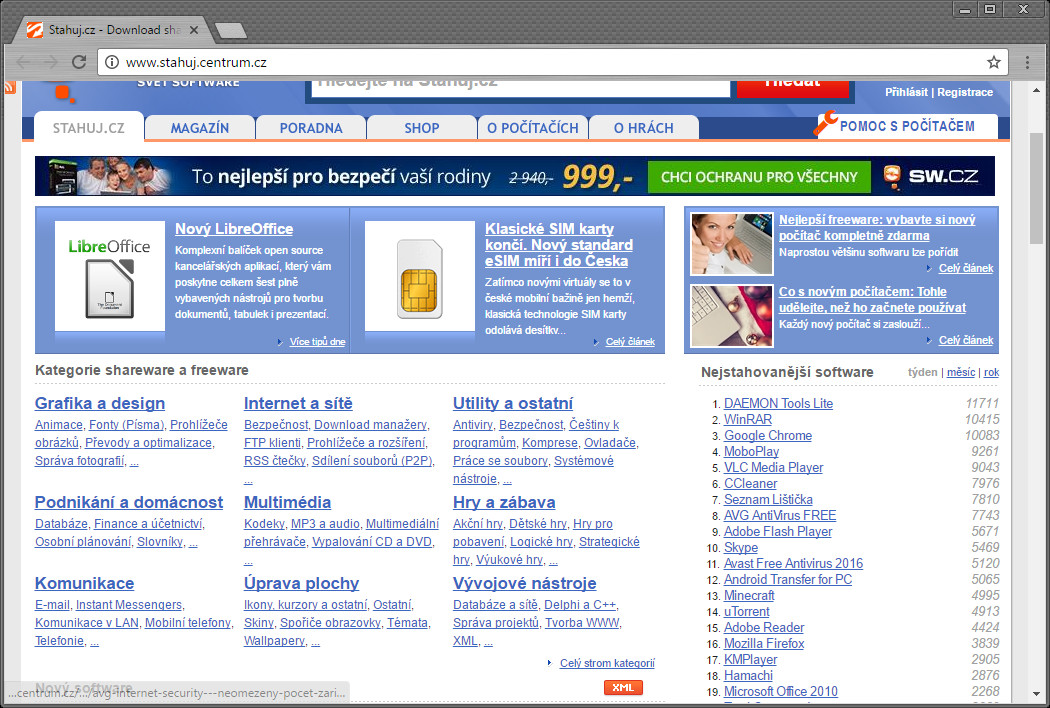
Task: Open WinRAR in top downloads list
Action: pos(747,419)
